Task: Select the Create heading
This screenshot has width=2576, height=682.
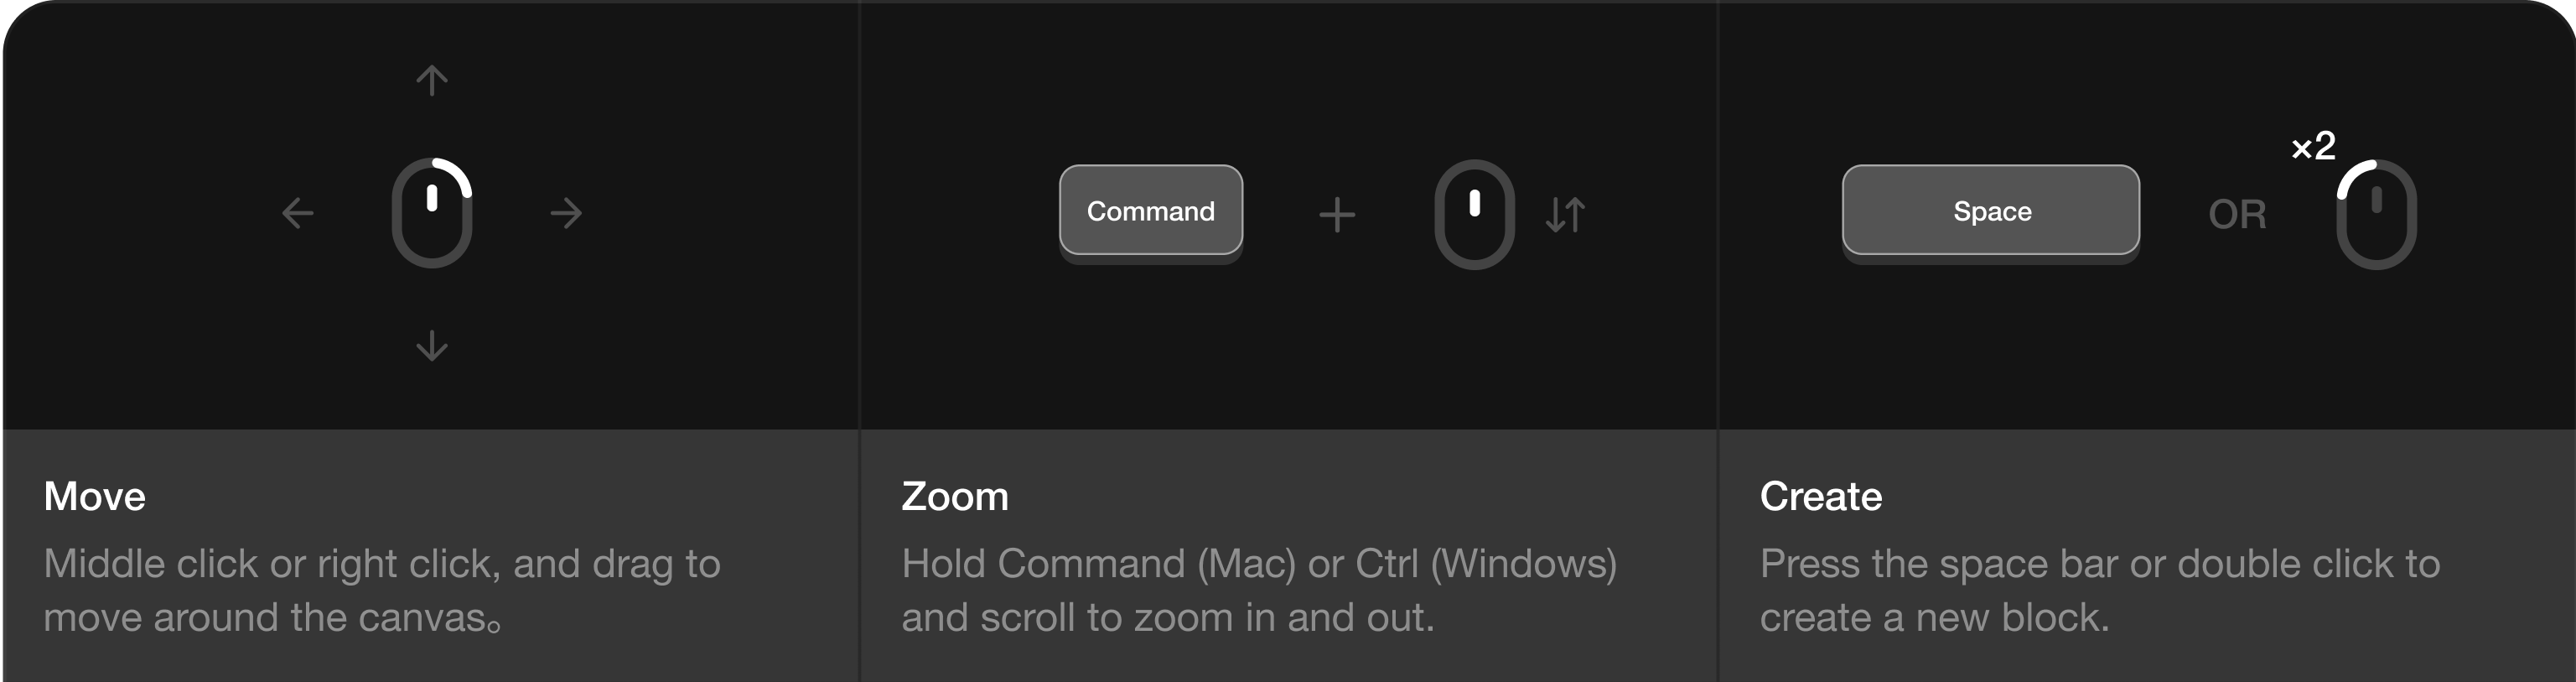Action: pyautogui.click(x=1821, y=496)
